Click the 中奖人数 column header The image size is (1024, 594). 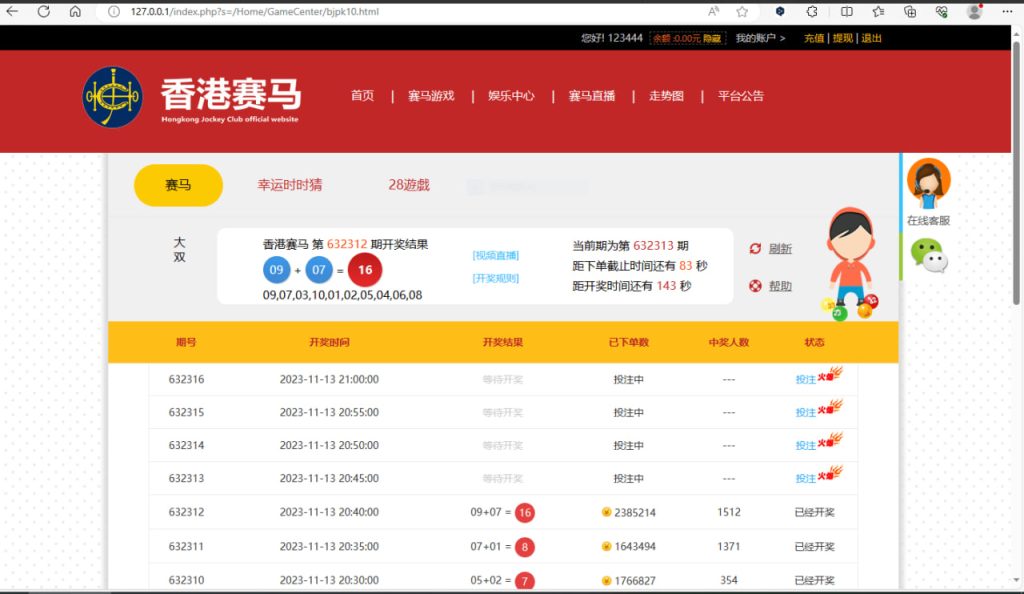[x=729, y=342]
